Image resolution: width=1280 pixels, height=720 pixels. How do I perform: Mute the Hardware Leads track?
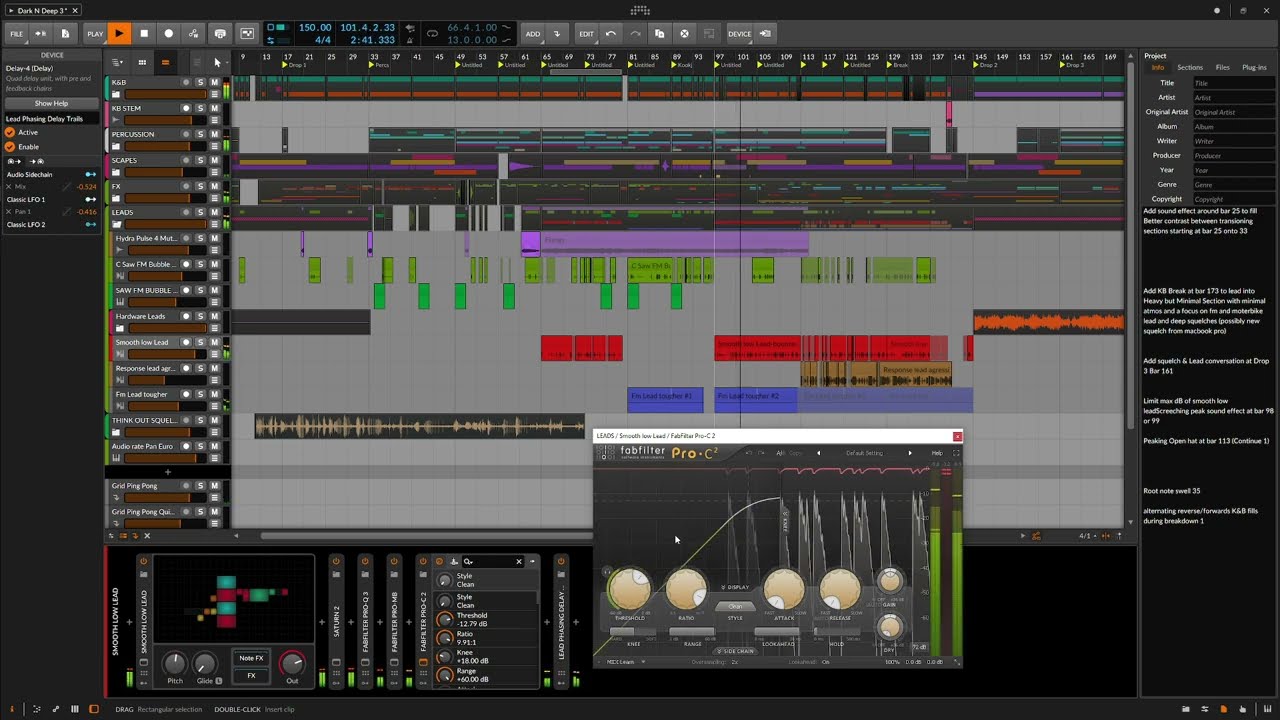214,316
